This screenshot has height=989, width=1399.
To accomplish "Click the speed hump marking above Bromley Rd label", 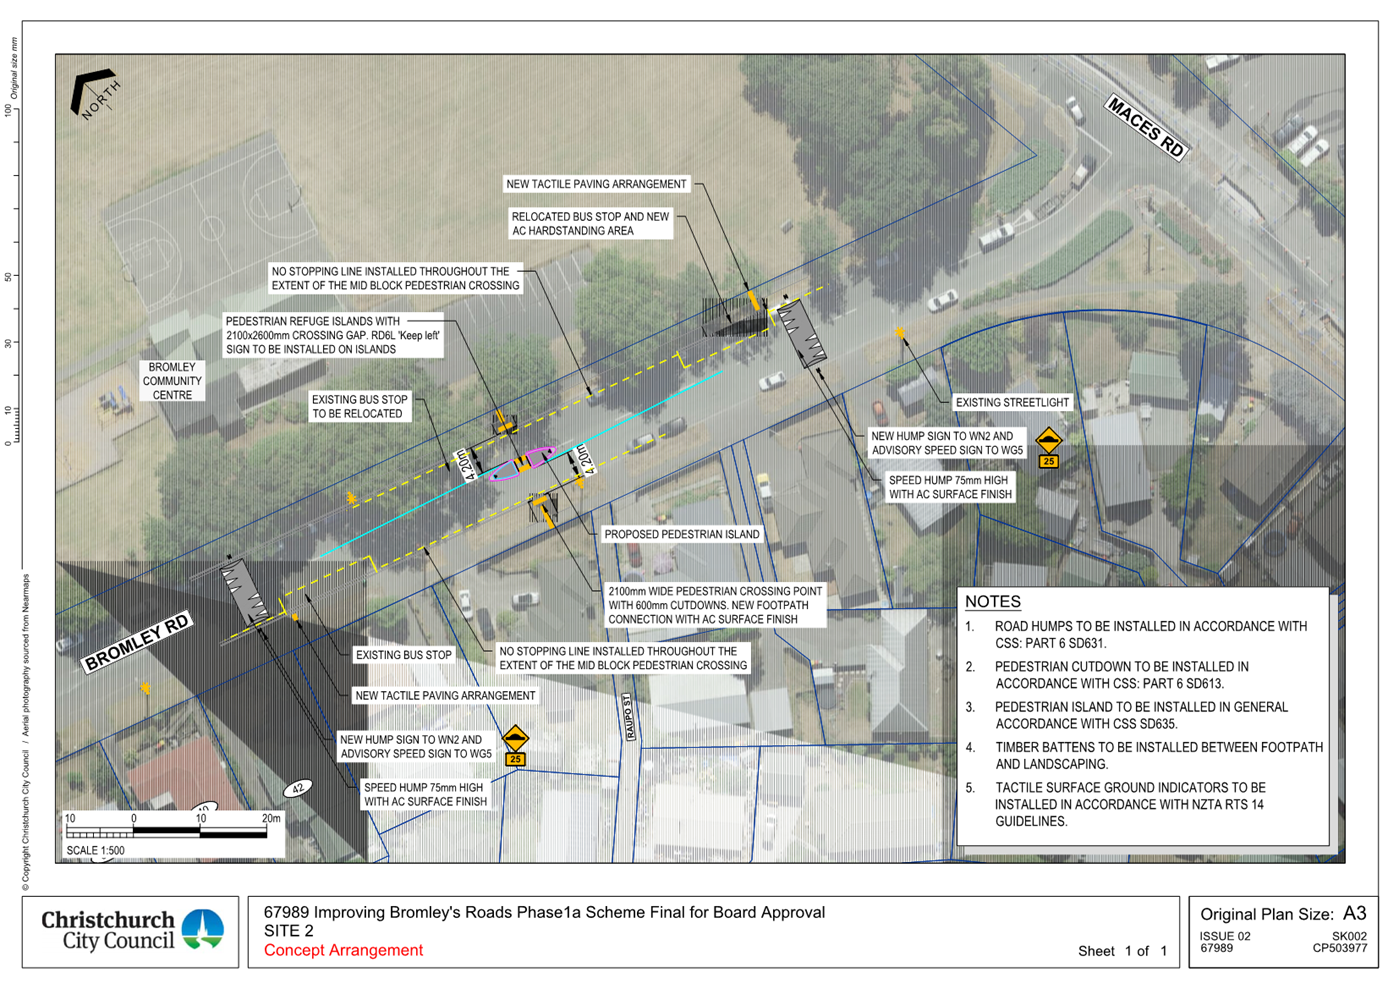I will (x=244, y=591).
